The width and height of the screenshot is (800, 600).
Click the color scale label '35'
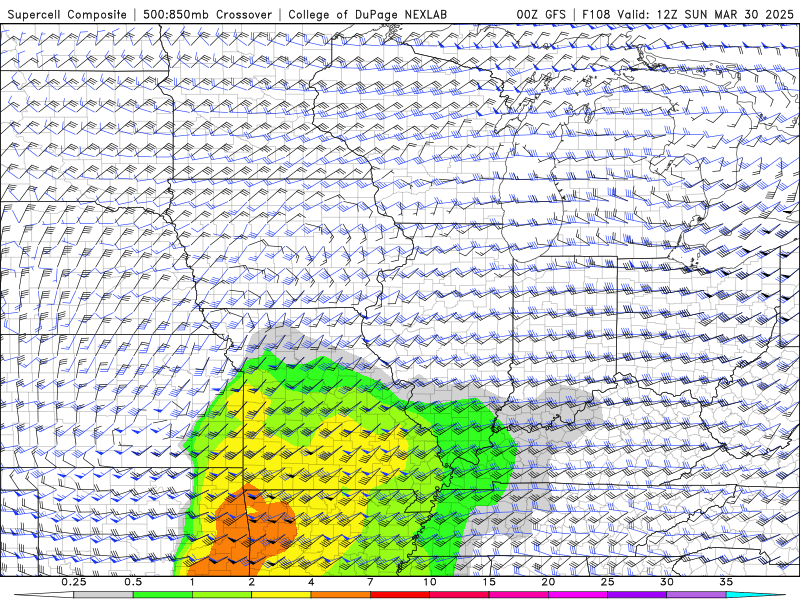tap(726, 582)
